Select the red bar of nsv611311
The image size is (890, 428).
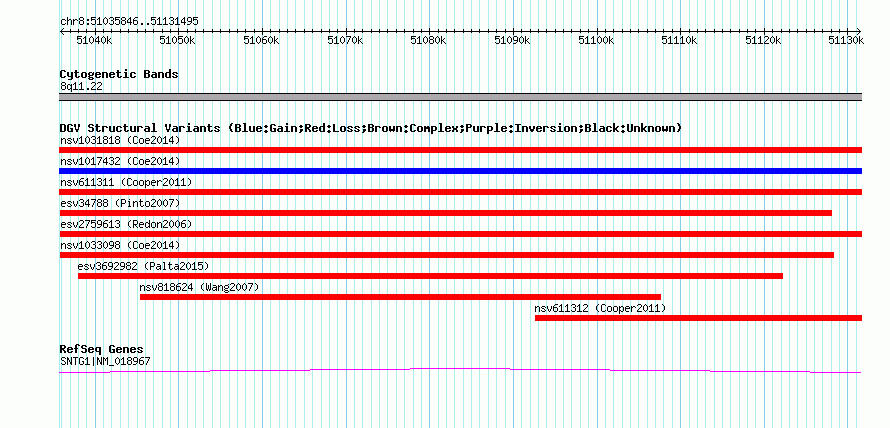[460, 192]
